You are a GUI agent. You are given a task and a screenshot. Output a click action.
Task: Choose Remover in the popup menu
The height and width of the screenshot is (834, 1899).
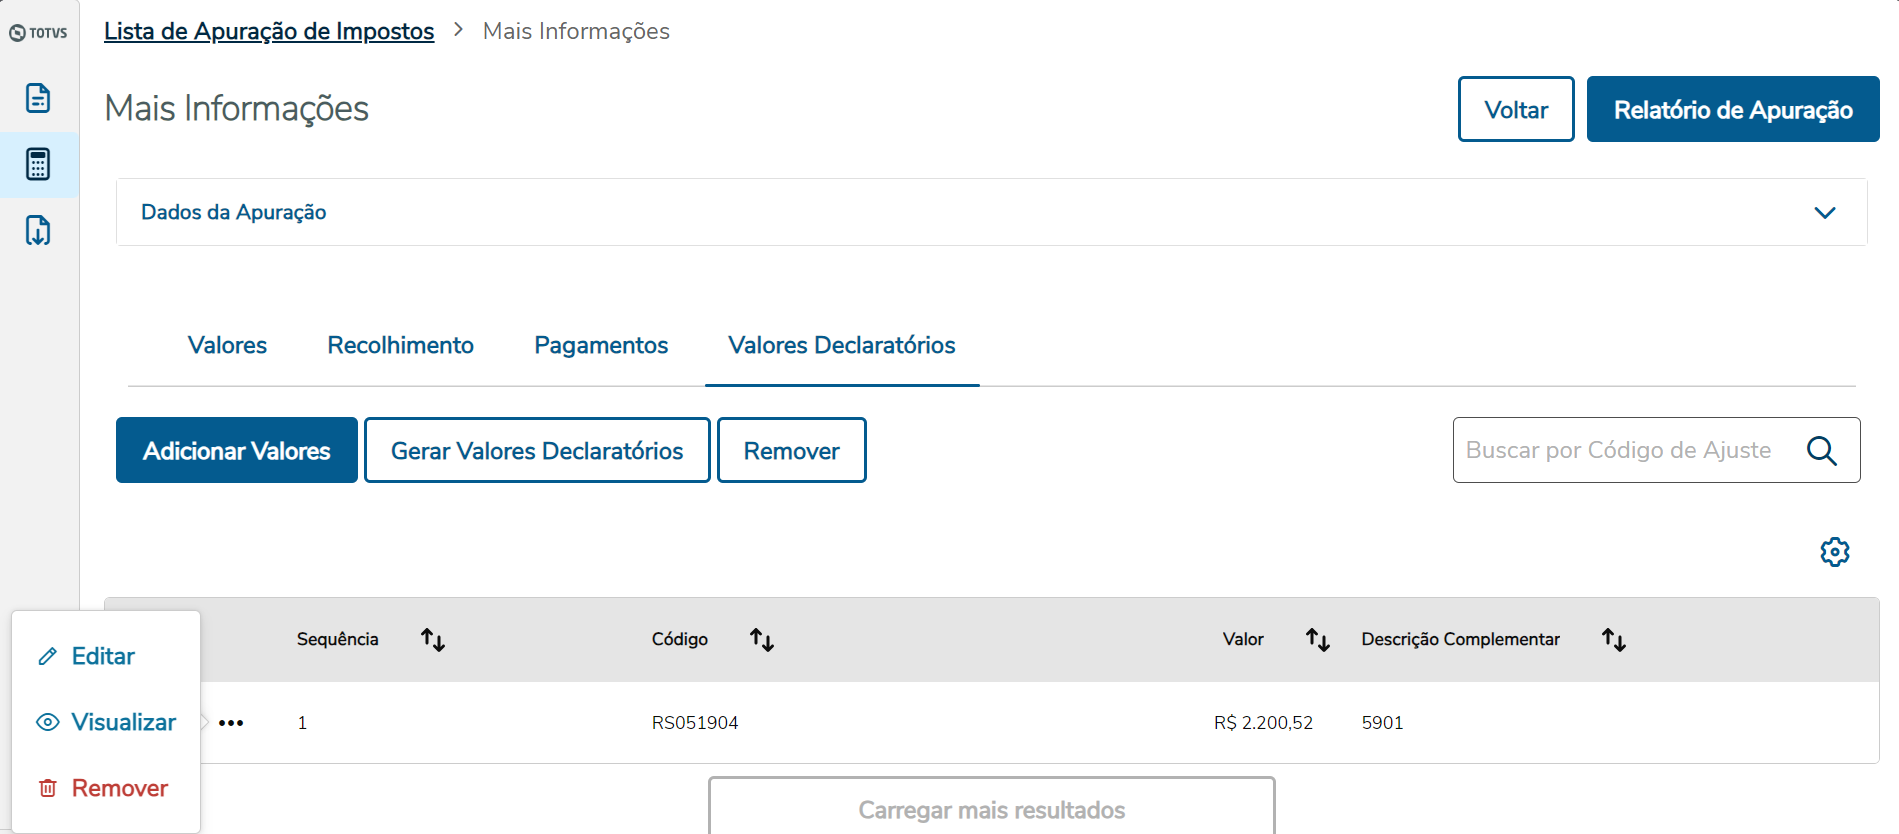(119, 788)
